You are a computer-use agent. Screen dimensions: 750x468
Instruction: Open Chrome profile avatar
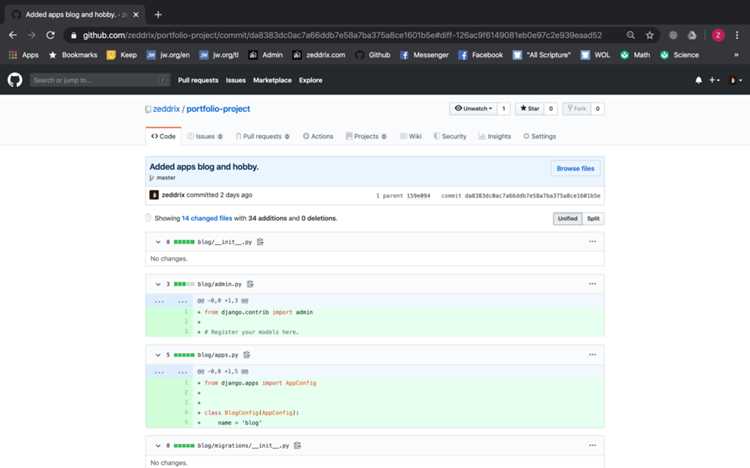tap(718, 35)
